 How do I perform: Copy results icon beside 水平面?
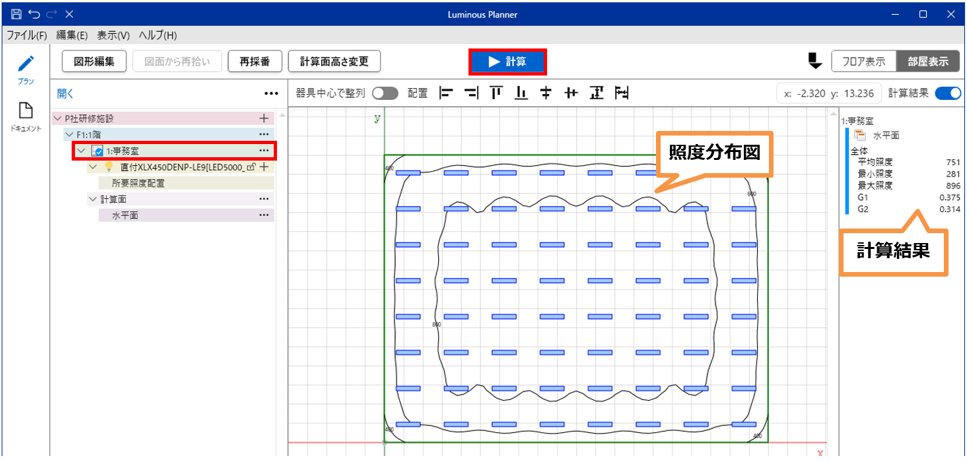pos(859,135)
